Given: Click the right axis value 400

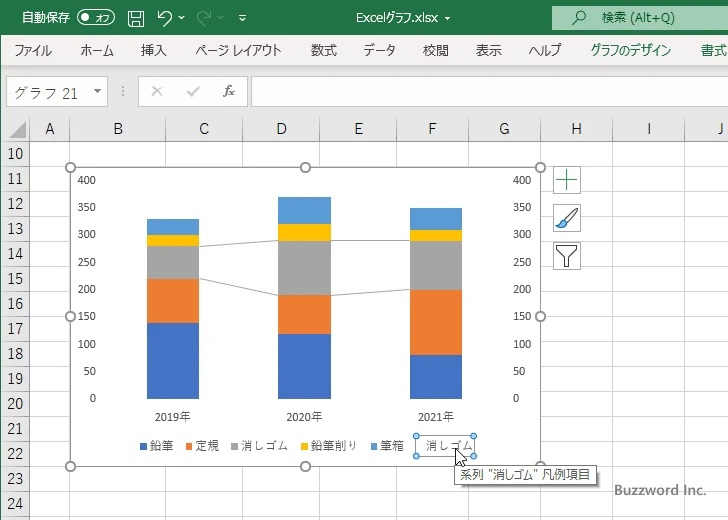Looking at the screenshot, I should point(522,180).
